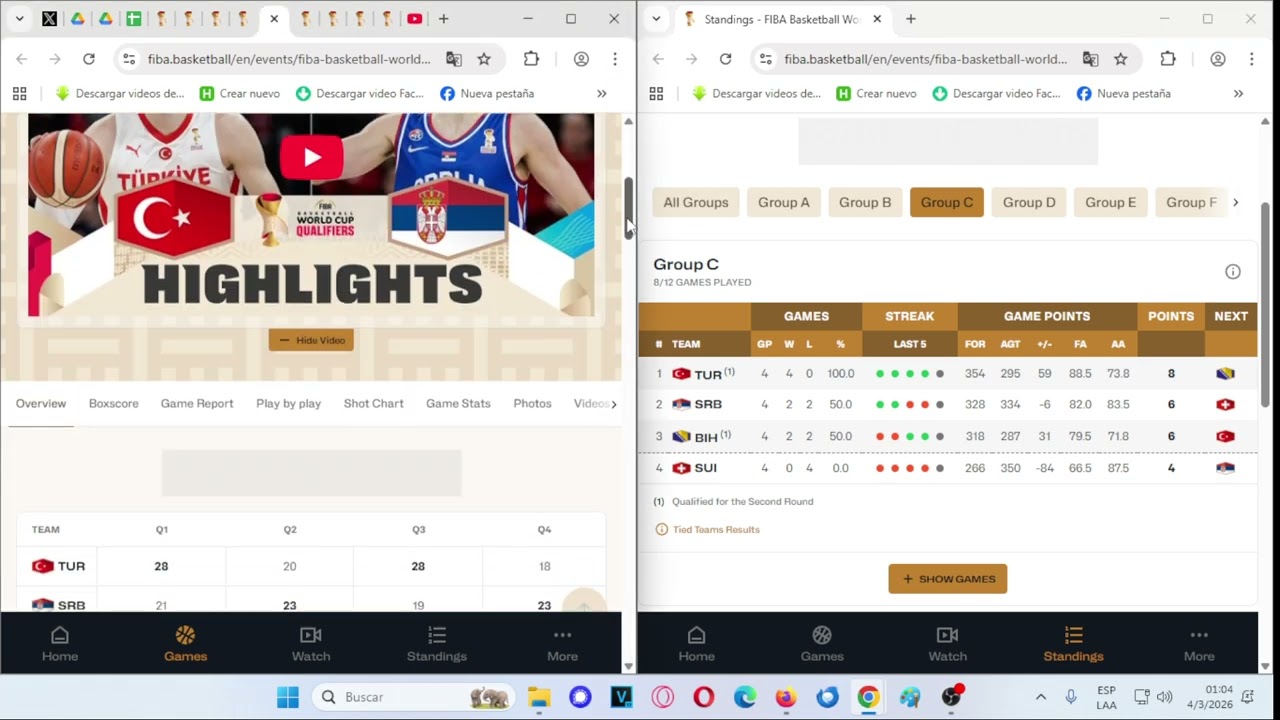The height and width of the screenshot is (720, 1280).
Task: Expand the SHOW GAMES button
Action: [x=948, y=579]
